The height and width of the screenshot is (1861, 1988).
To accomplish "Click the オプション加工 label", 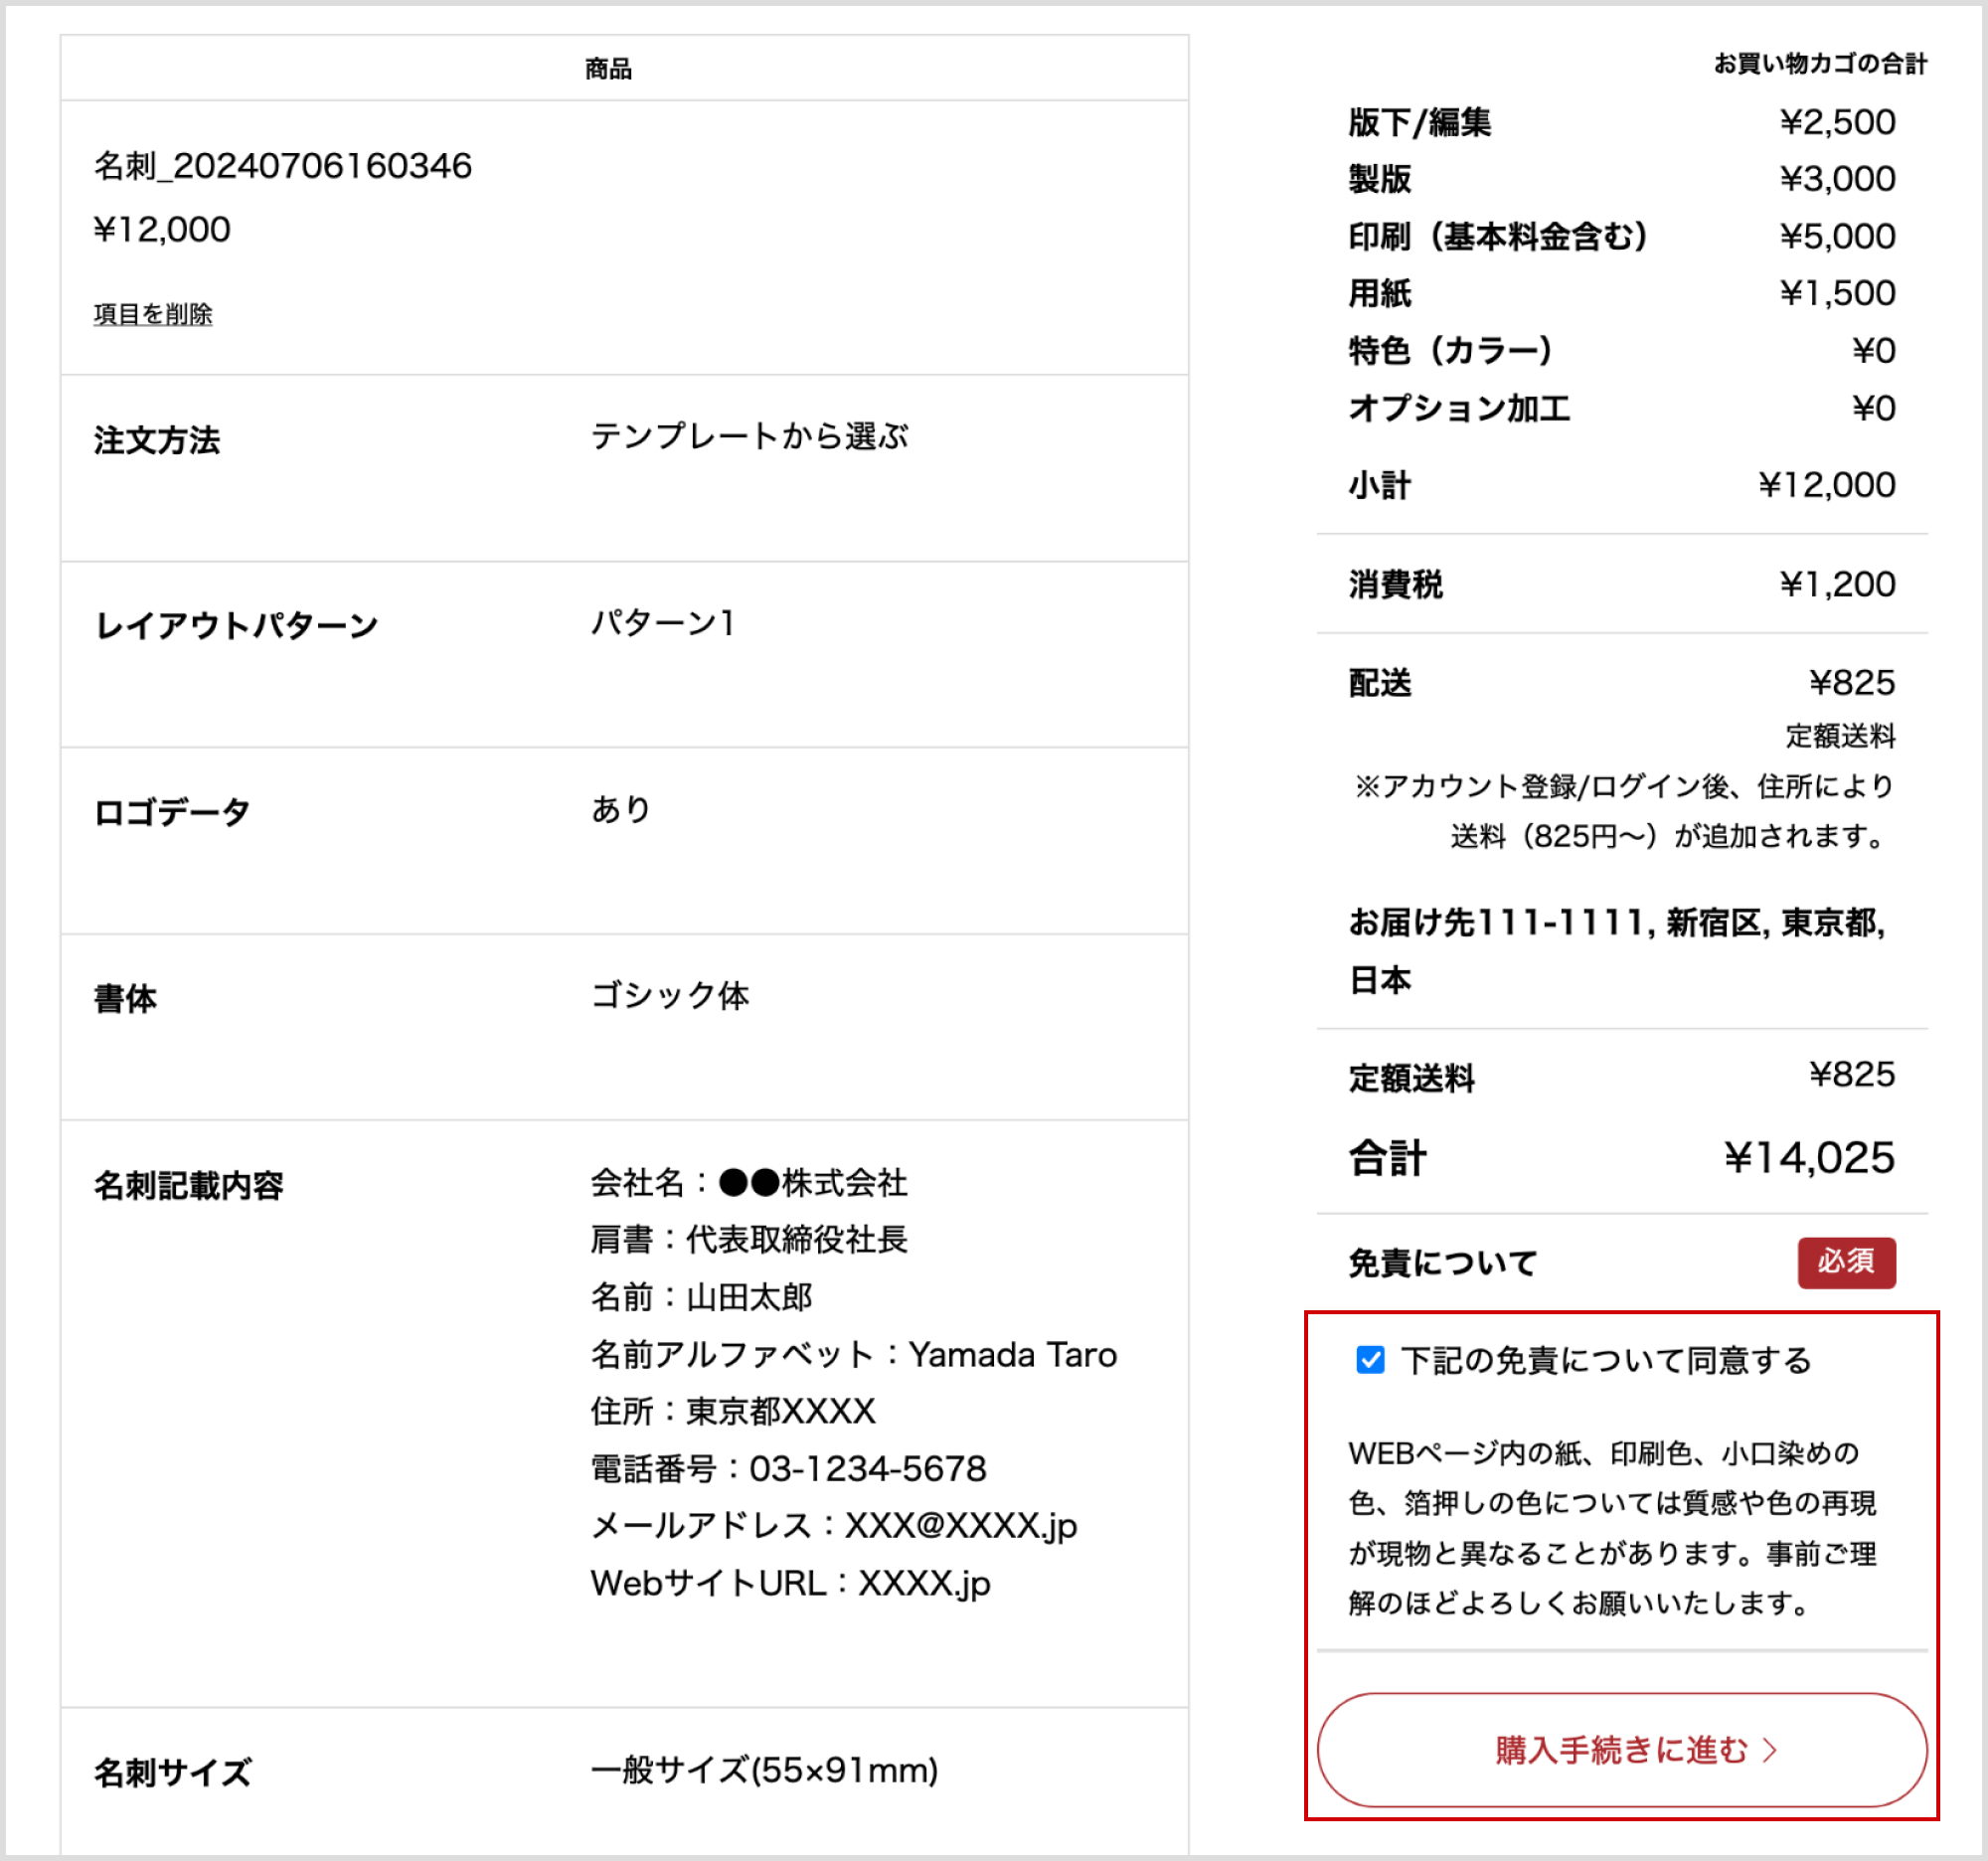I will pos(1459,408).
